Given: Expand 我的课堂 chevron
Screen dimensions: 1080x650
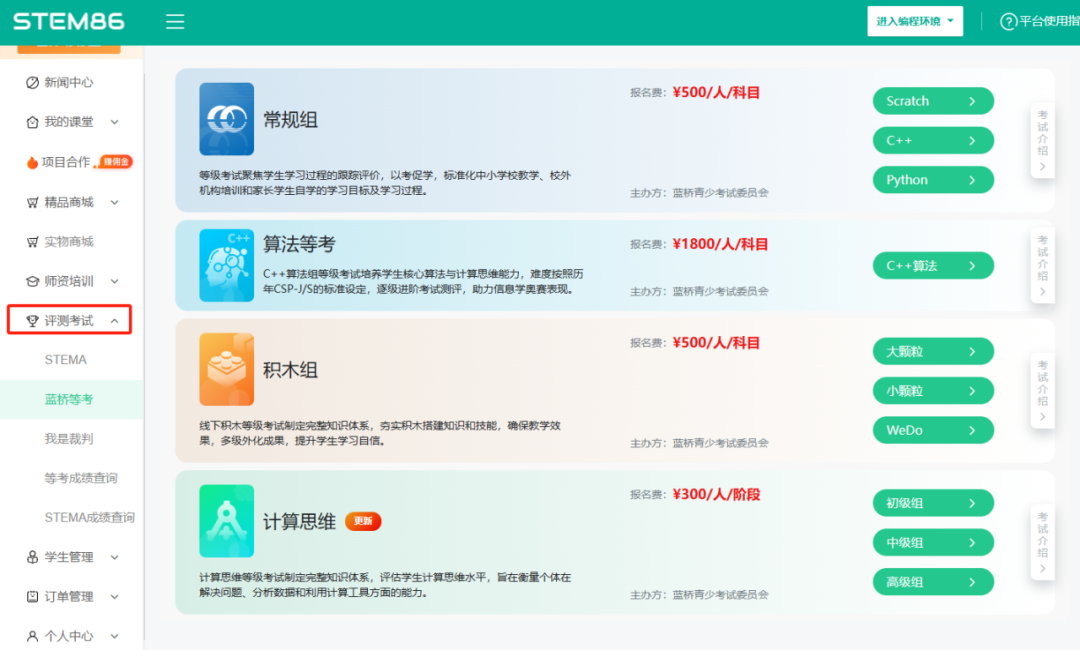Looking at the screenshot, I should pyautogui.click(x=114, y=122).
